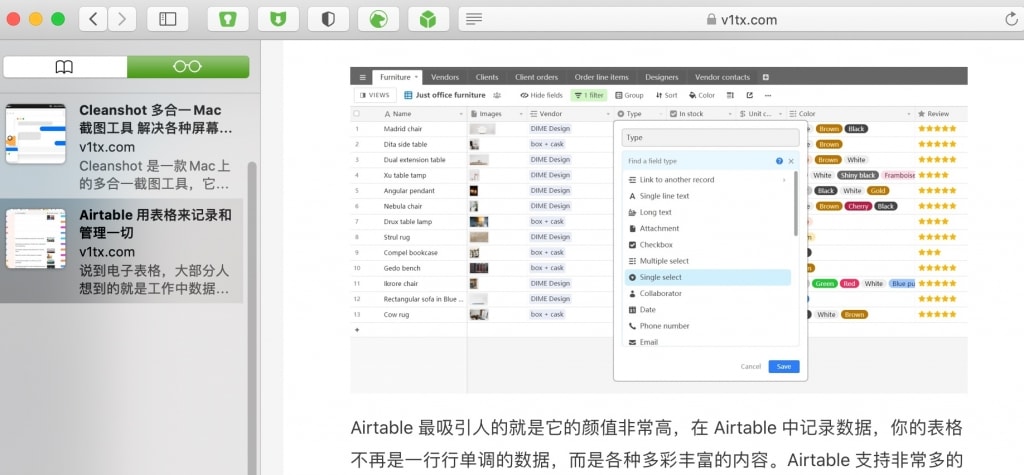Click the Just office furniture view name
Viewport: 1024px width, 475px height.
(451, 95)
